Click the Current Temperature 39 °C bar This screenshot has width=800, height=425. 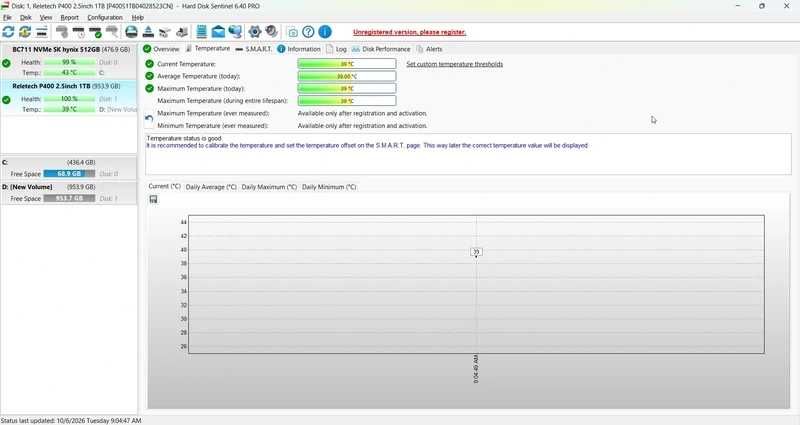tap(347, 64)
